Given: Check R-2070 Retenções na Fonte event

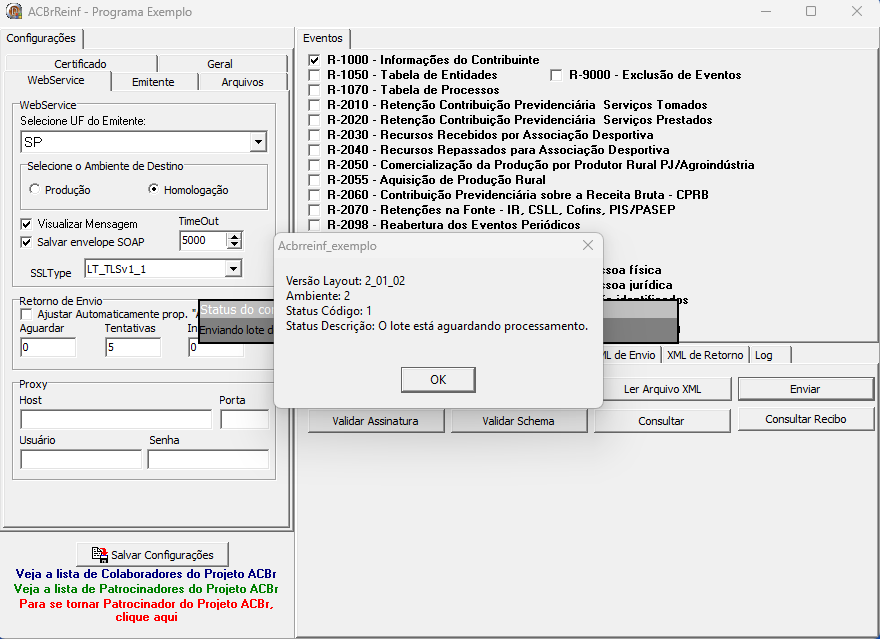Looking at the screenshot, I should click(x=314, y=210).
